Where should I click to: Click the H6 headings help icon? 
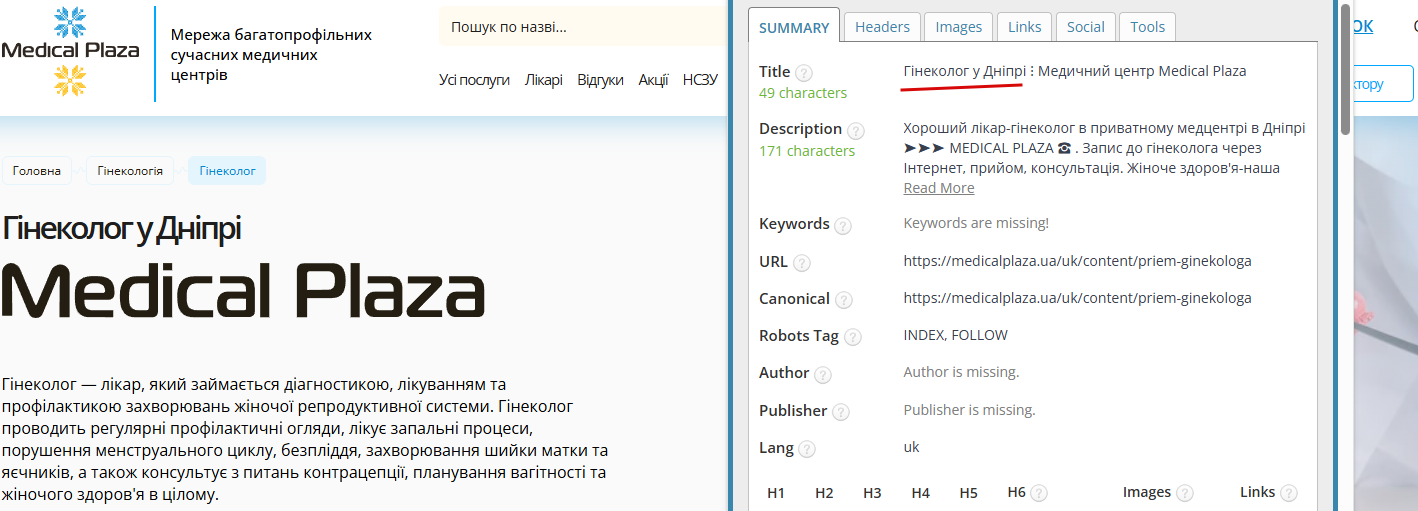point(1039,493)
